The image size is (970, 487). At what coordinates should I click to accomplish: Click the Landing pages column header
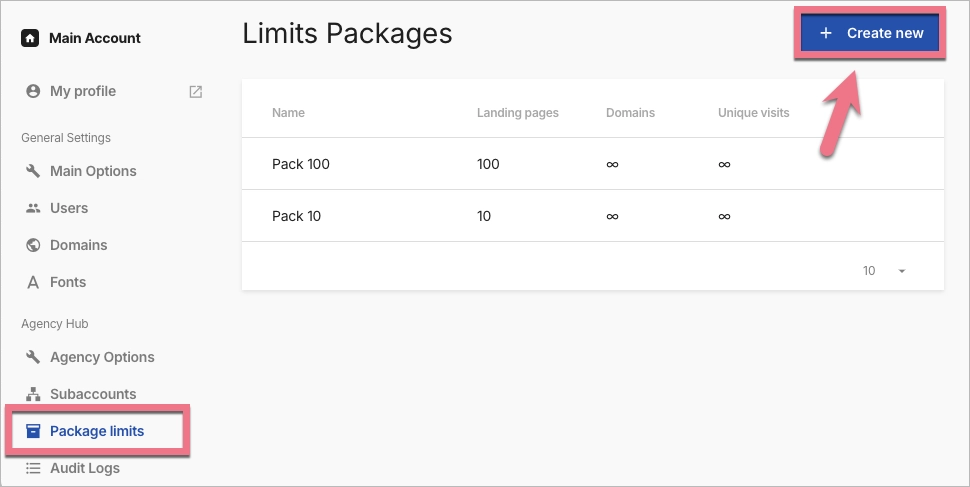pyautogui.click(x=518, y=113)
